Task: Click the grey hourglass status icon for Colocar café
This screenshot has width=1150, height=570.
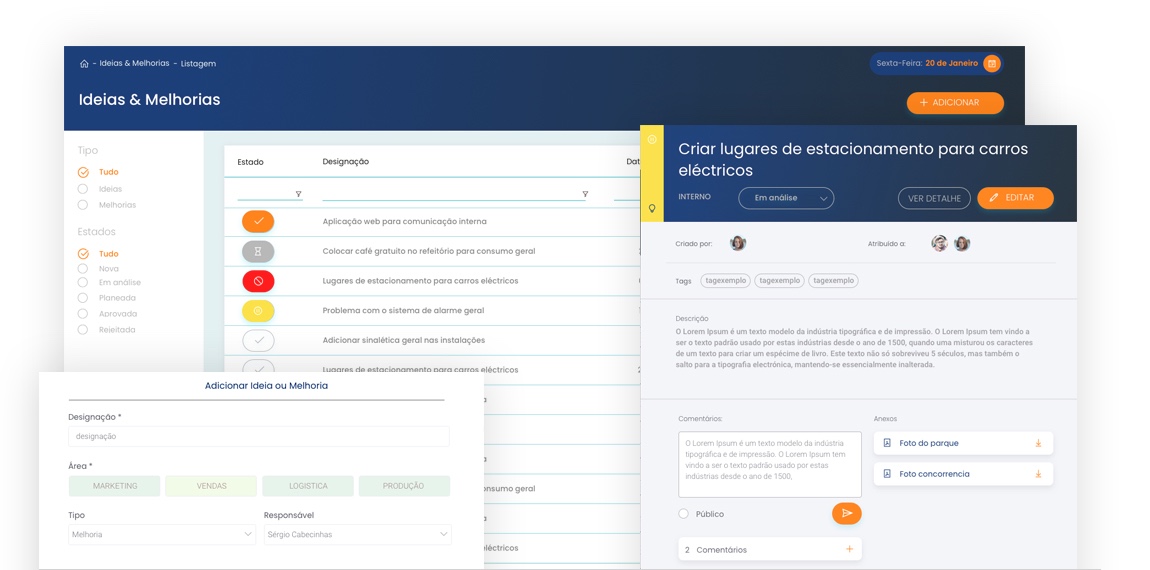Action: click(258, 251)
